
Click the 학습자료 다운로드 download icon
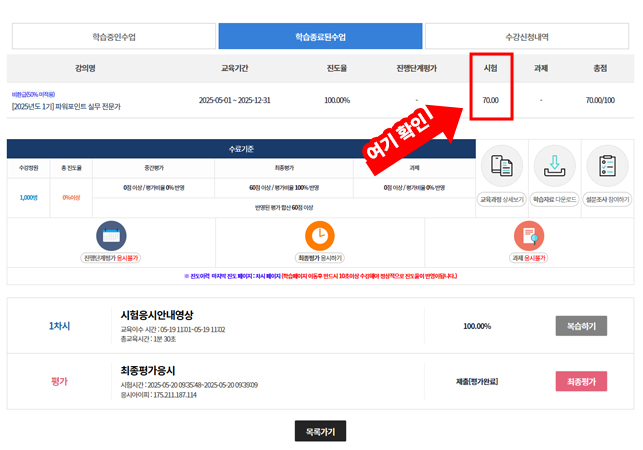(x=554, y=168)
